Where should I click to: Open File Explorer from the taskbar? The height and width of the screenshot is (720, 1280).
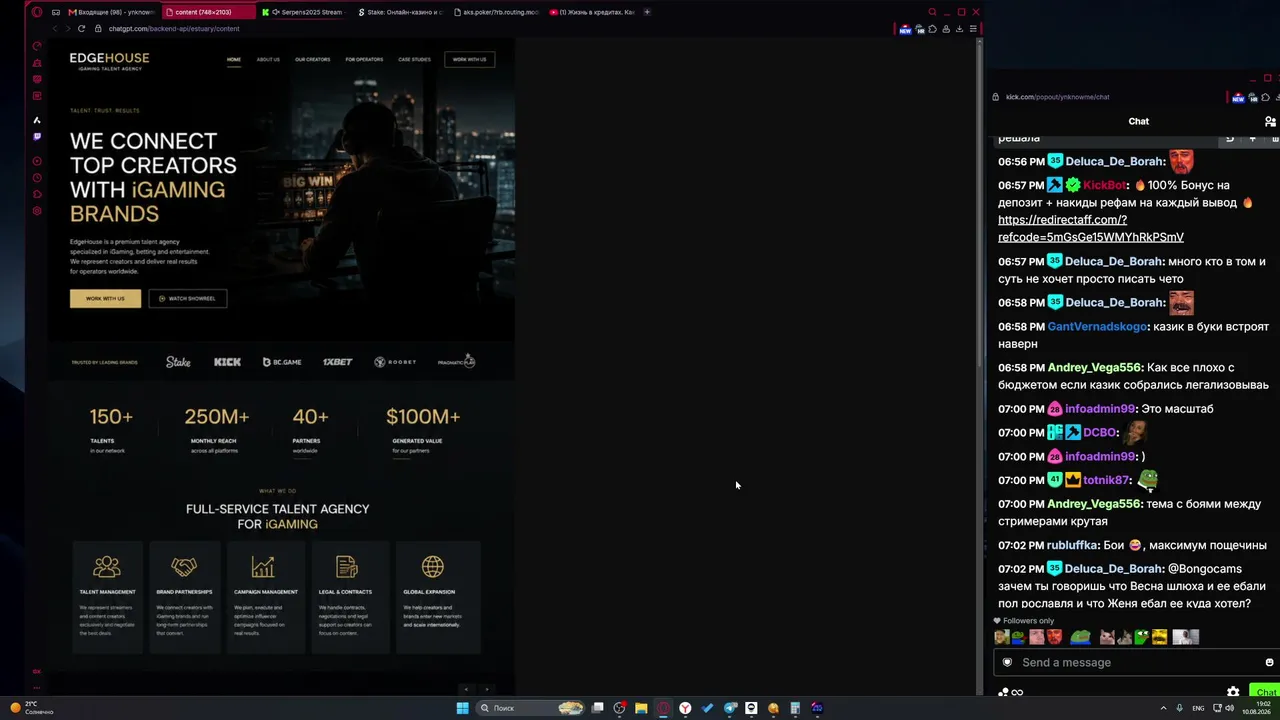[641, 708]
